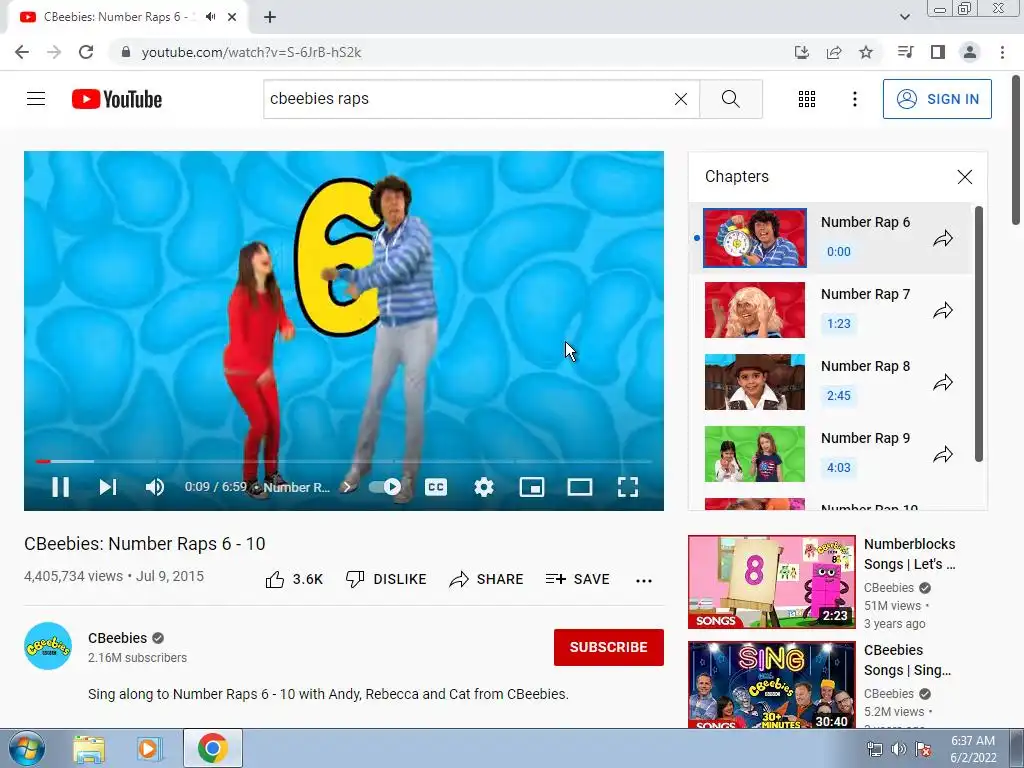Enter full screen mode
This screenshot has height=768, width=1024.
[628, 487]
